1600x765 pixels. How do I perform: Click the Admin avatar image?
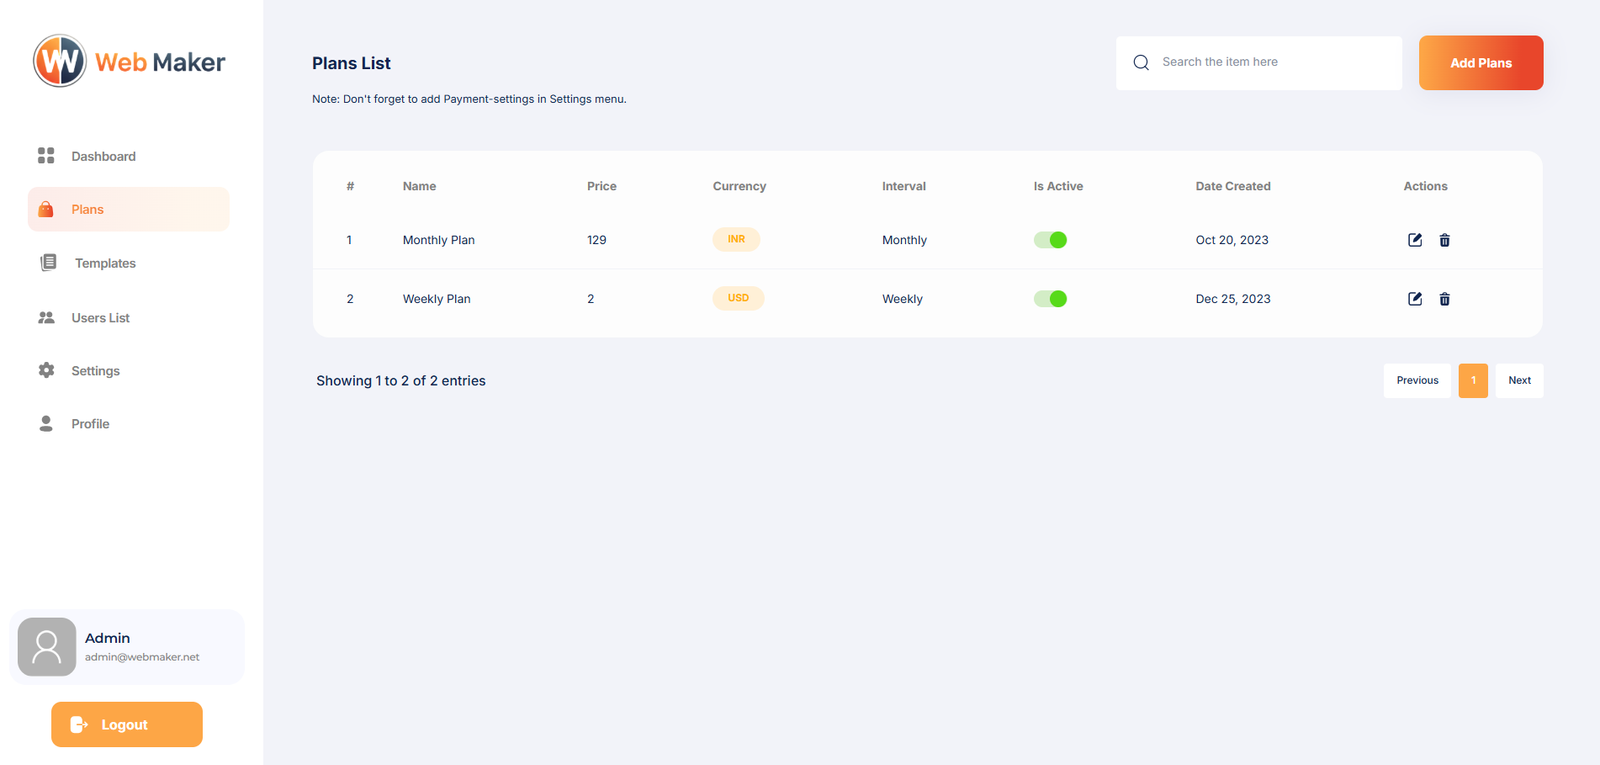(47, 647)
